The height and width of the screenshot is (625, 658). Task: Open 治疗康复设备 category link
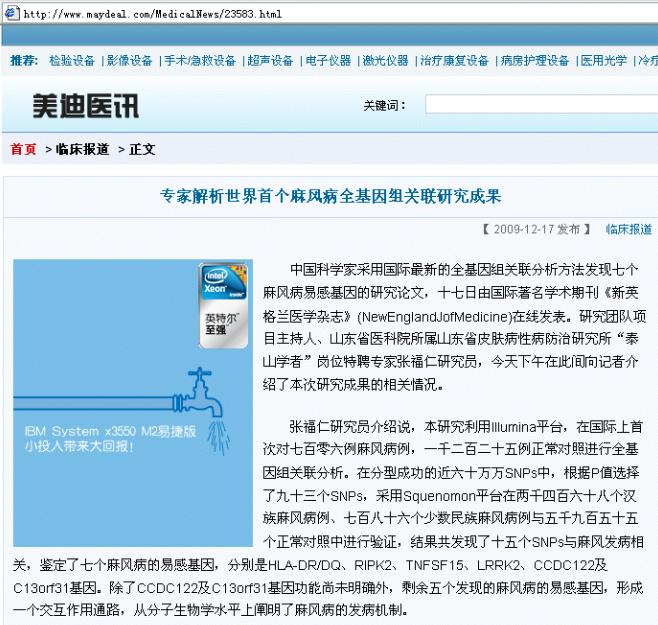(x=454, y=61)
